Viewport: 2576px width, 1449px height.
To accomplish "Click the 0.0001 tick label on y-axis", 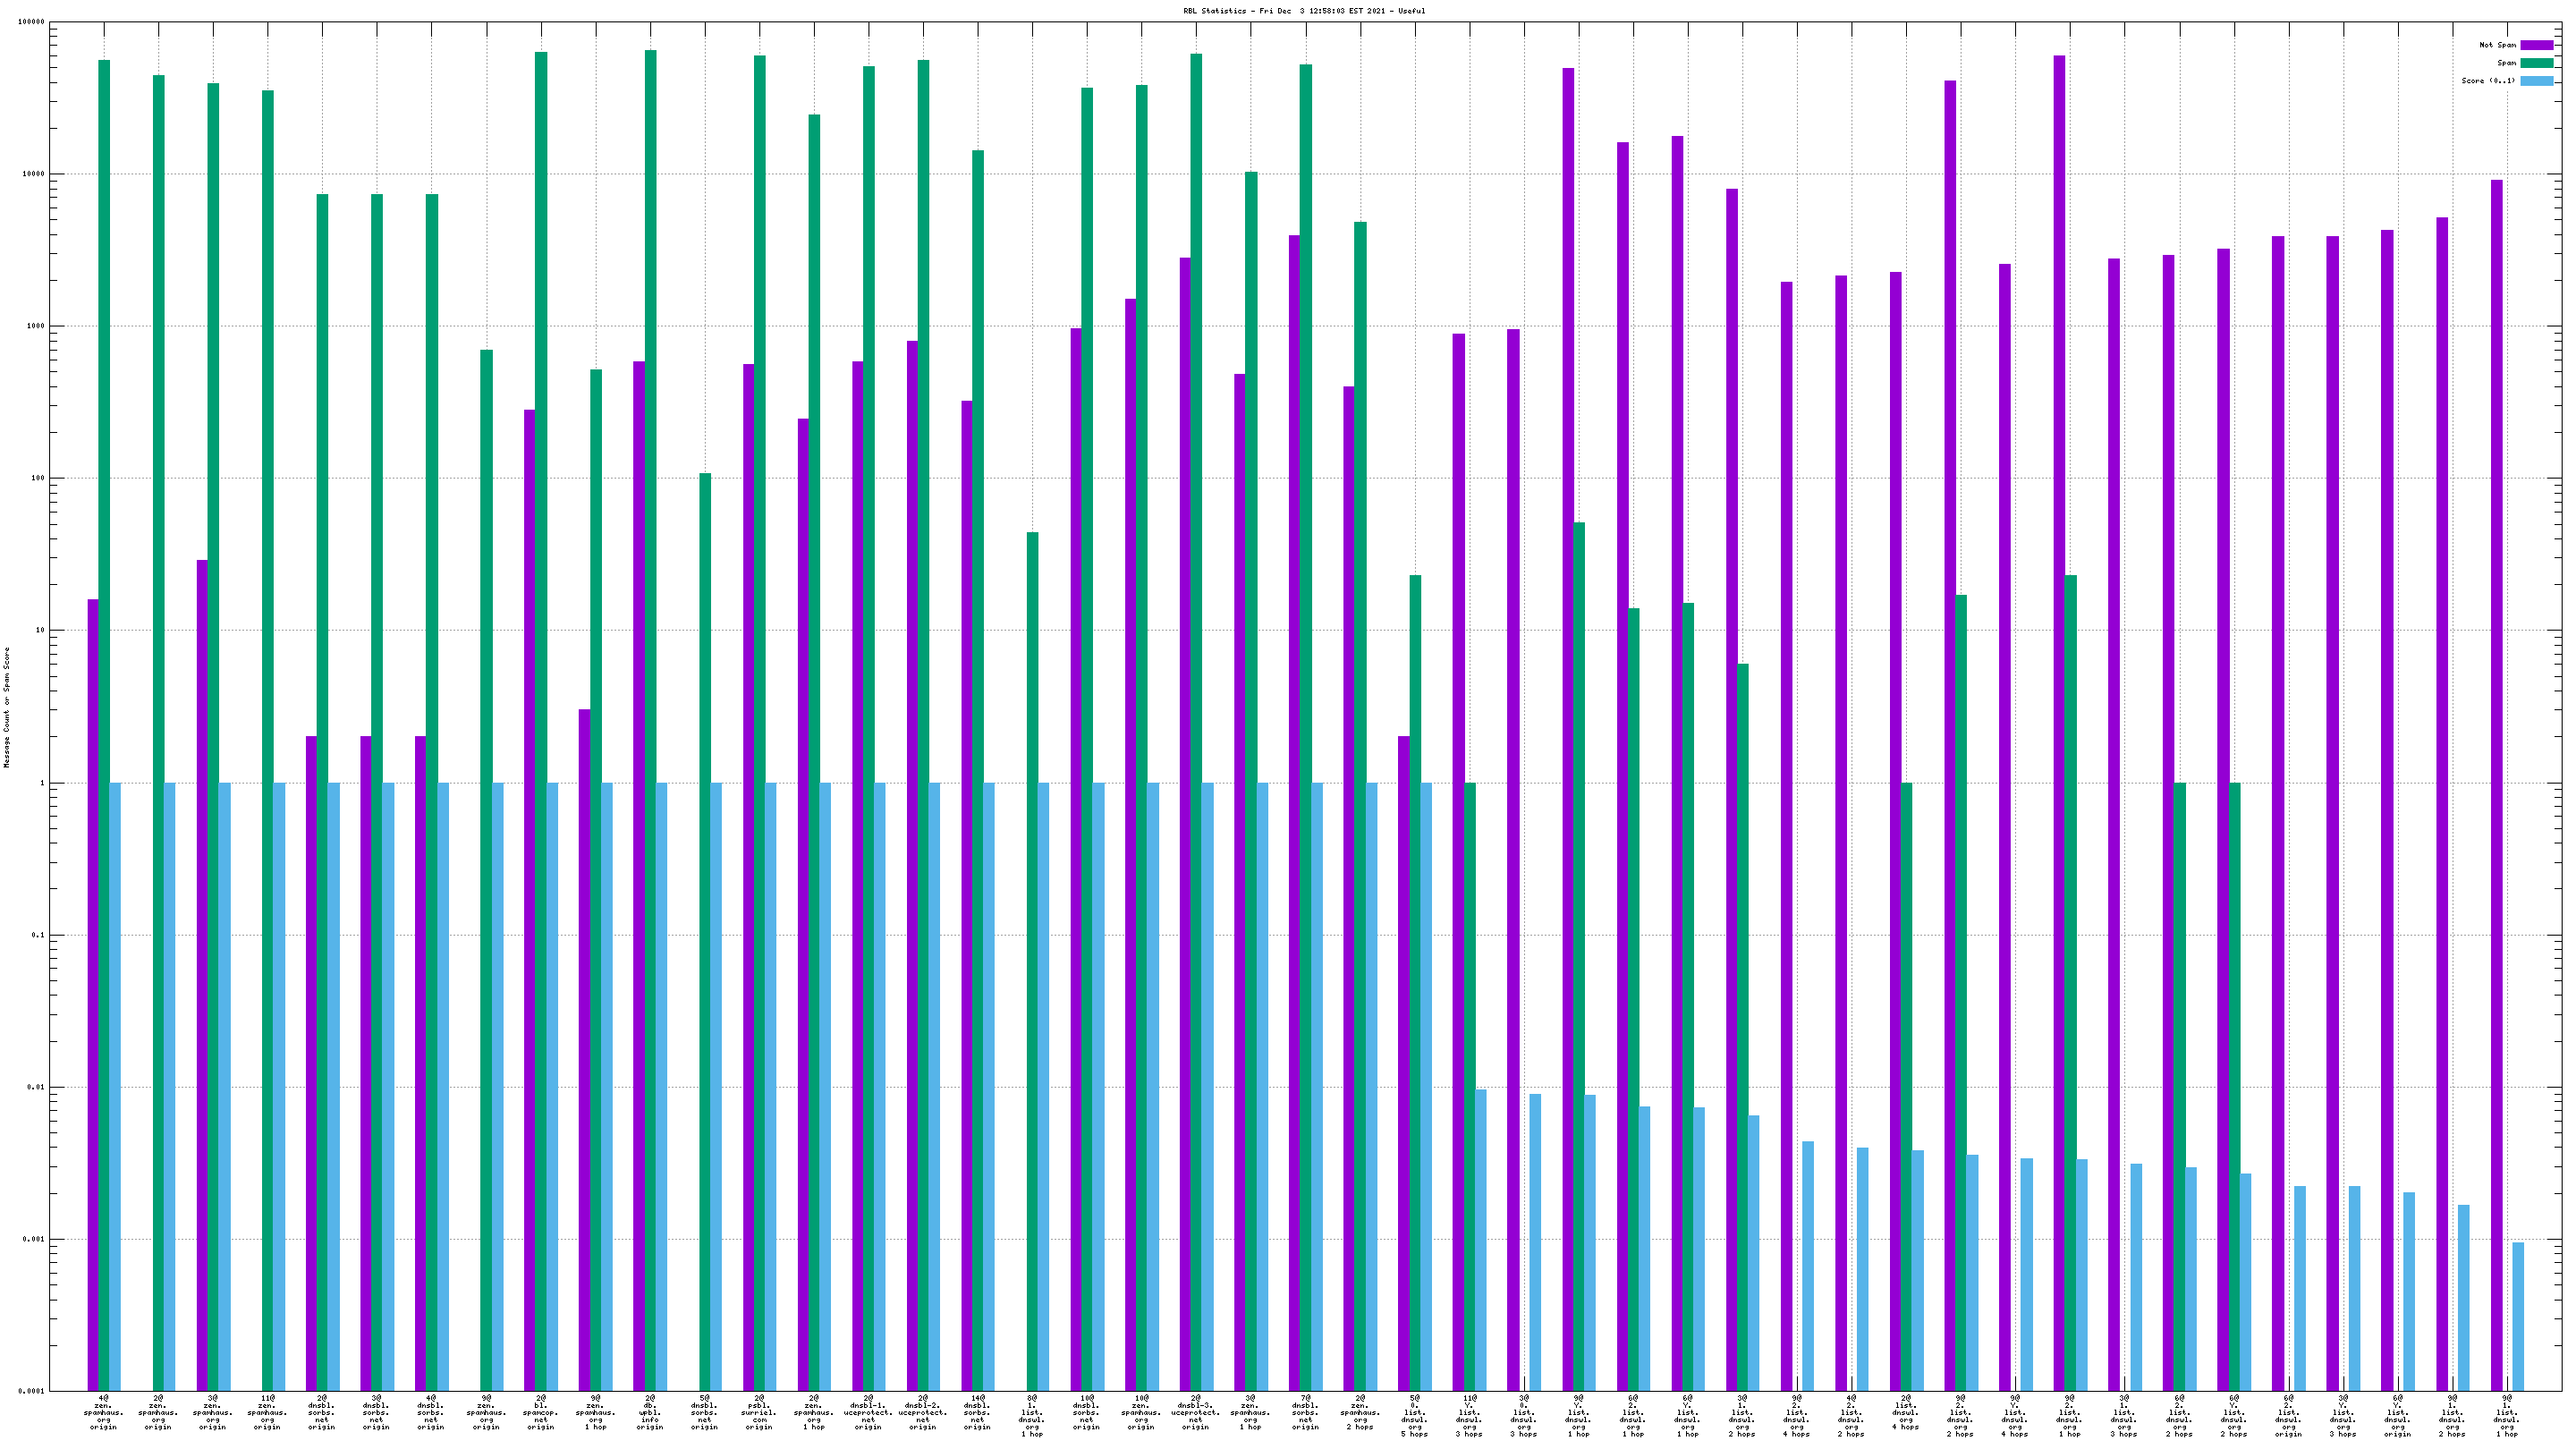I will tap(33, 1391).
